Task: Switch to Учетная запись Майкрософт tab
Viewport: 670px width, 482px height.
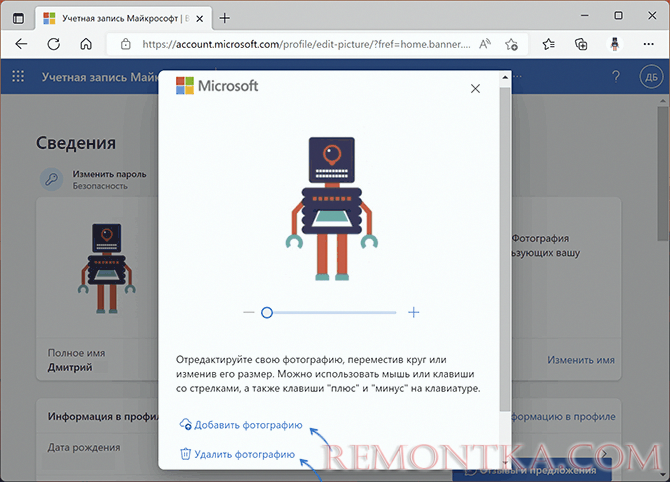Action: point(124,19)
